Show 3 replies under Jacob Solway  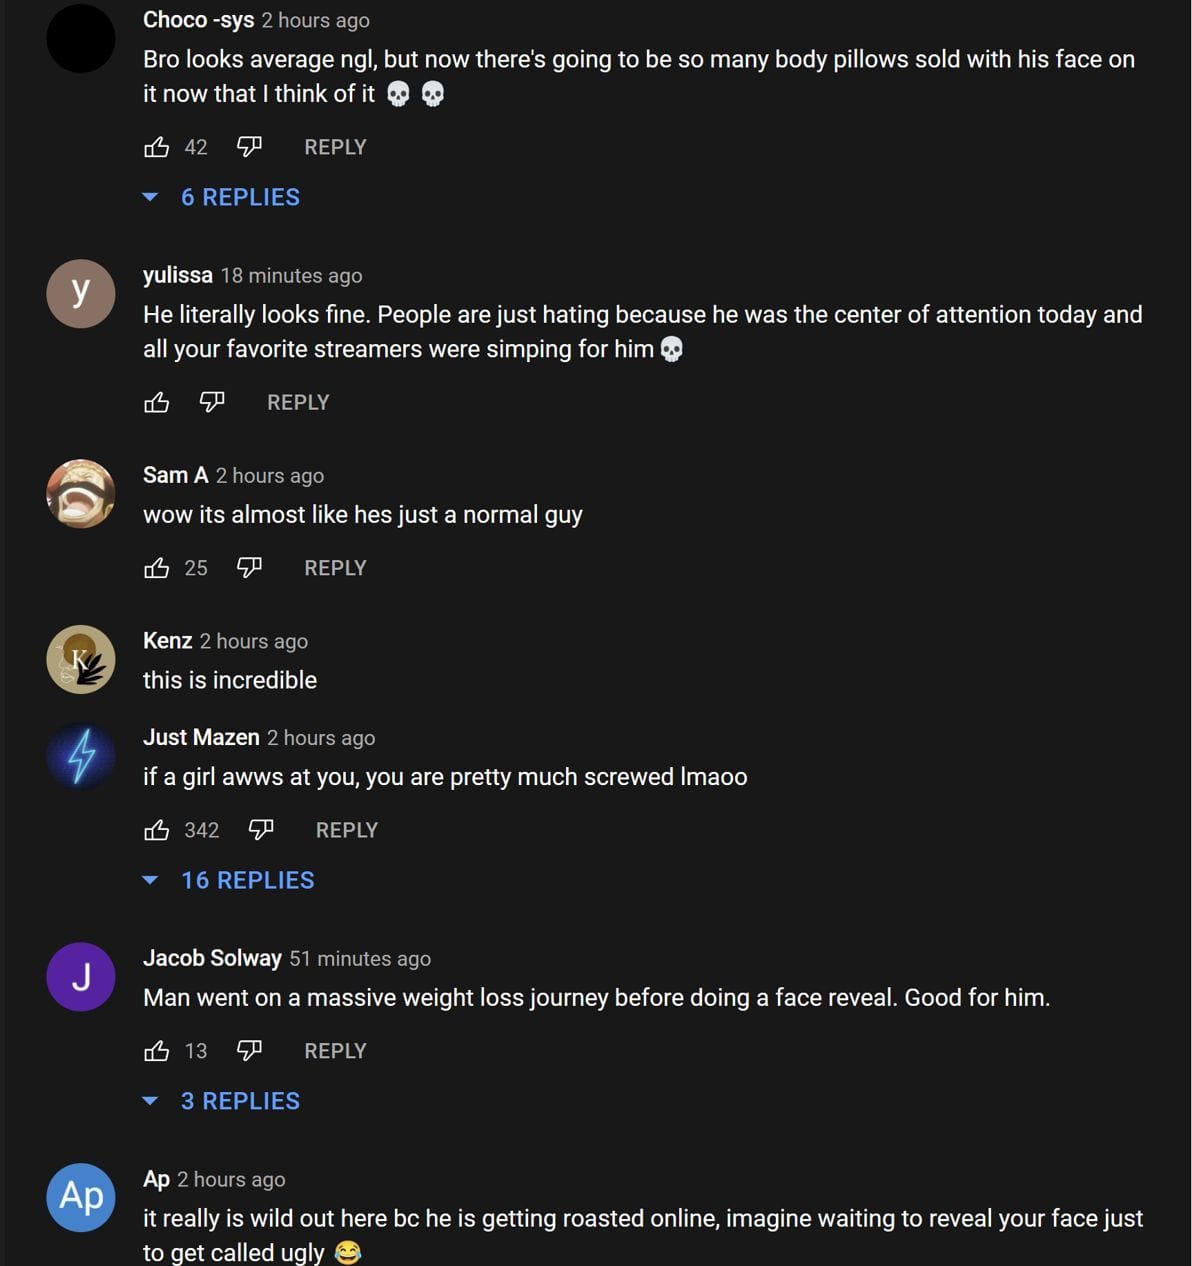(x=239, y=1101)
